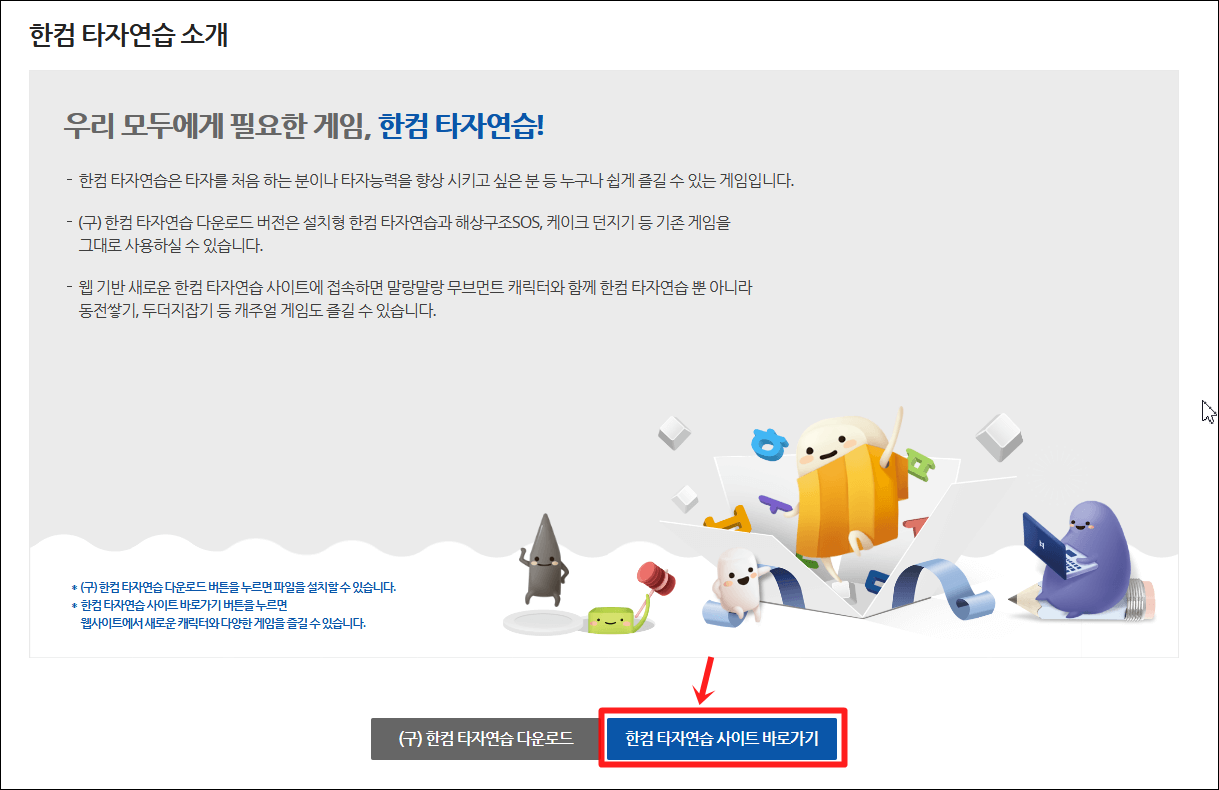Click the blue note about 사이트 바로가기 버튼을 누르면

[219, 614]
